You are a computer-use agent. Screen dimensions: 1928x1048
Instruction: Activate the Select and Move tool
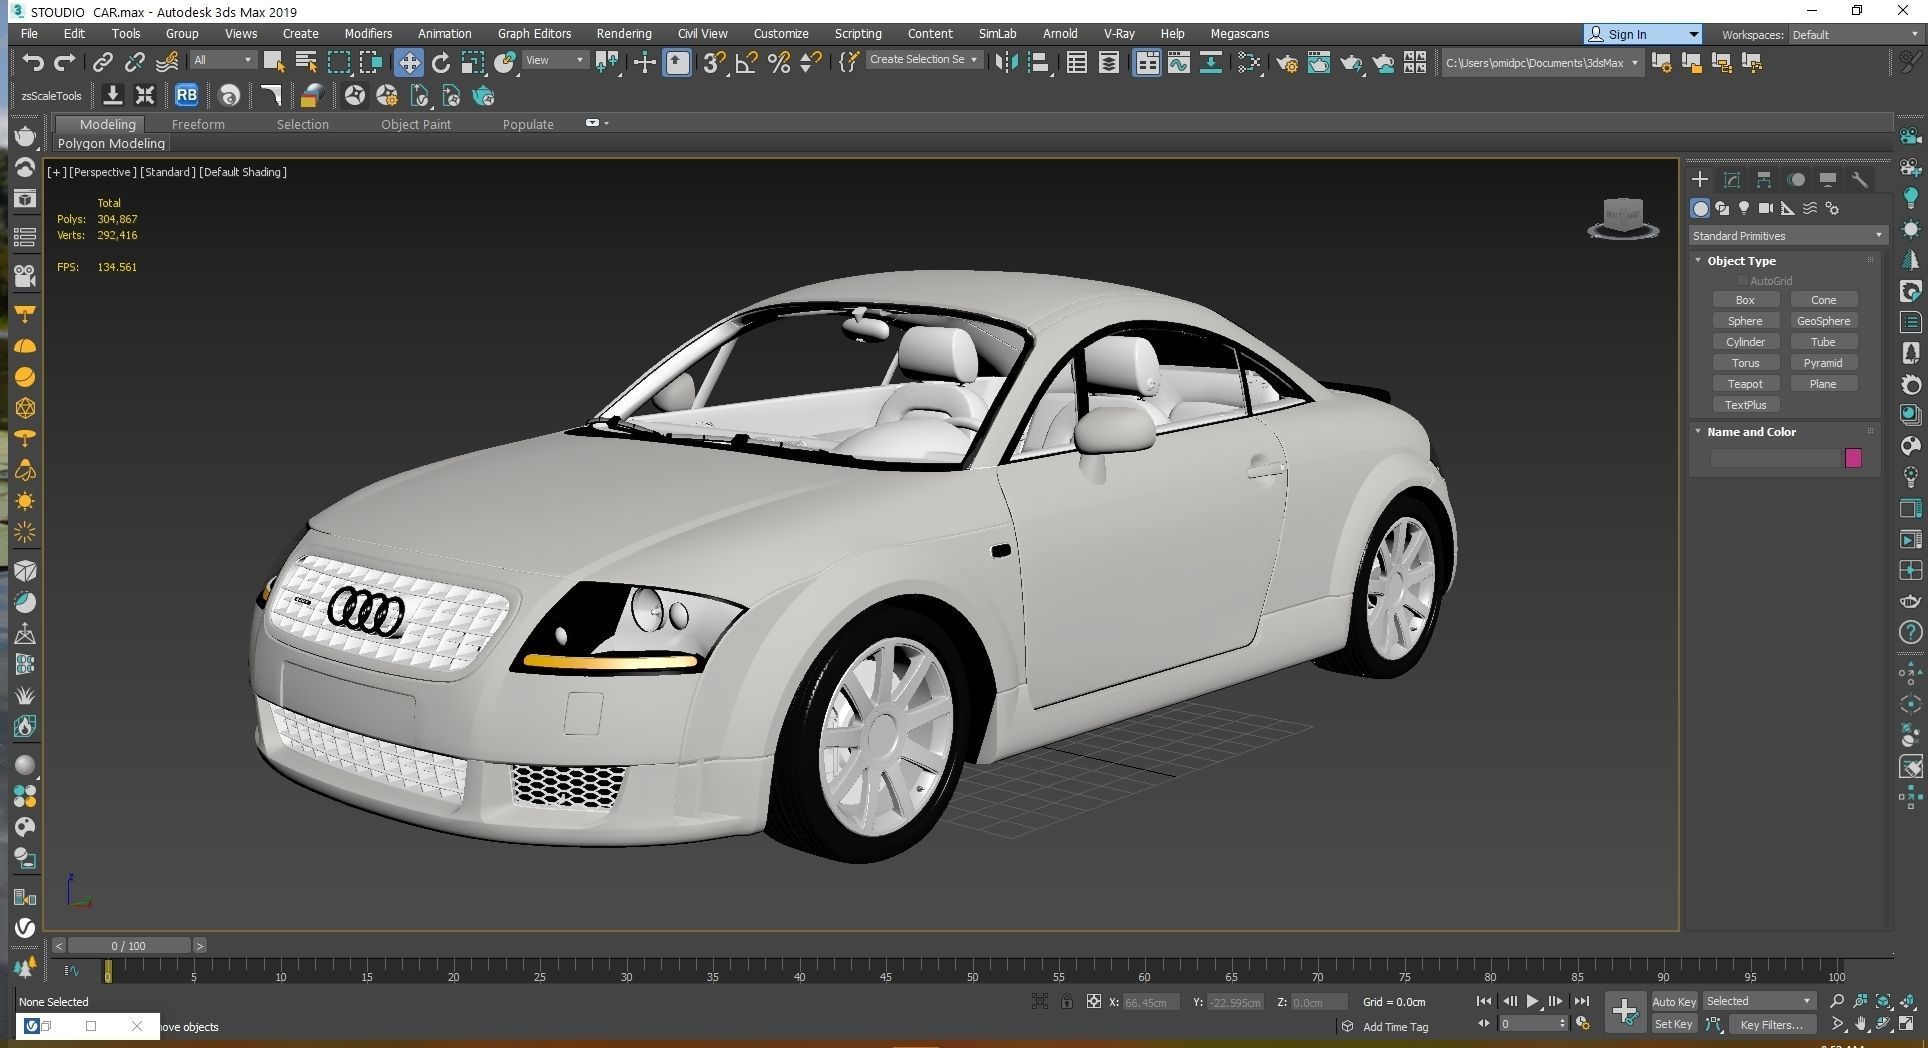(409, 62)
